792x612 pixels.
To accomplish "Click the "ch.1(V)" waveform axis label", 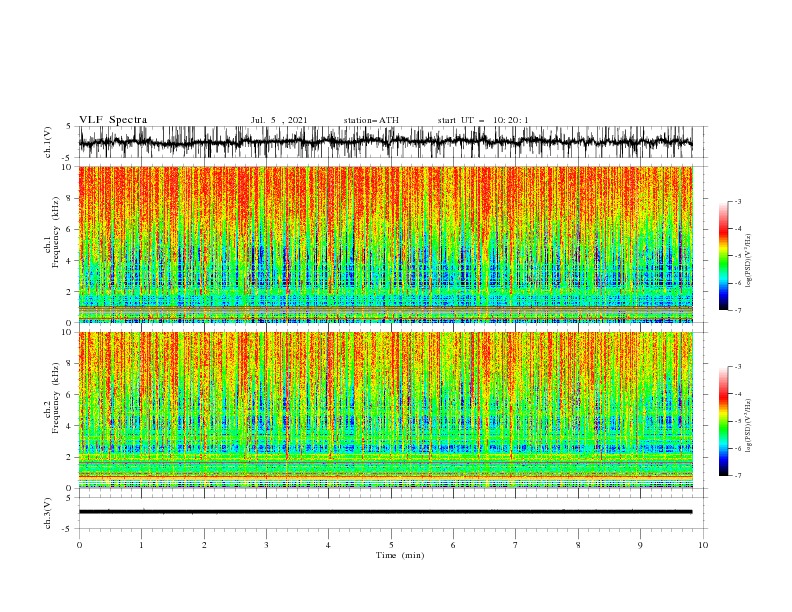I will (x=48, y=142).
